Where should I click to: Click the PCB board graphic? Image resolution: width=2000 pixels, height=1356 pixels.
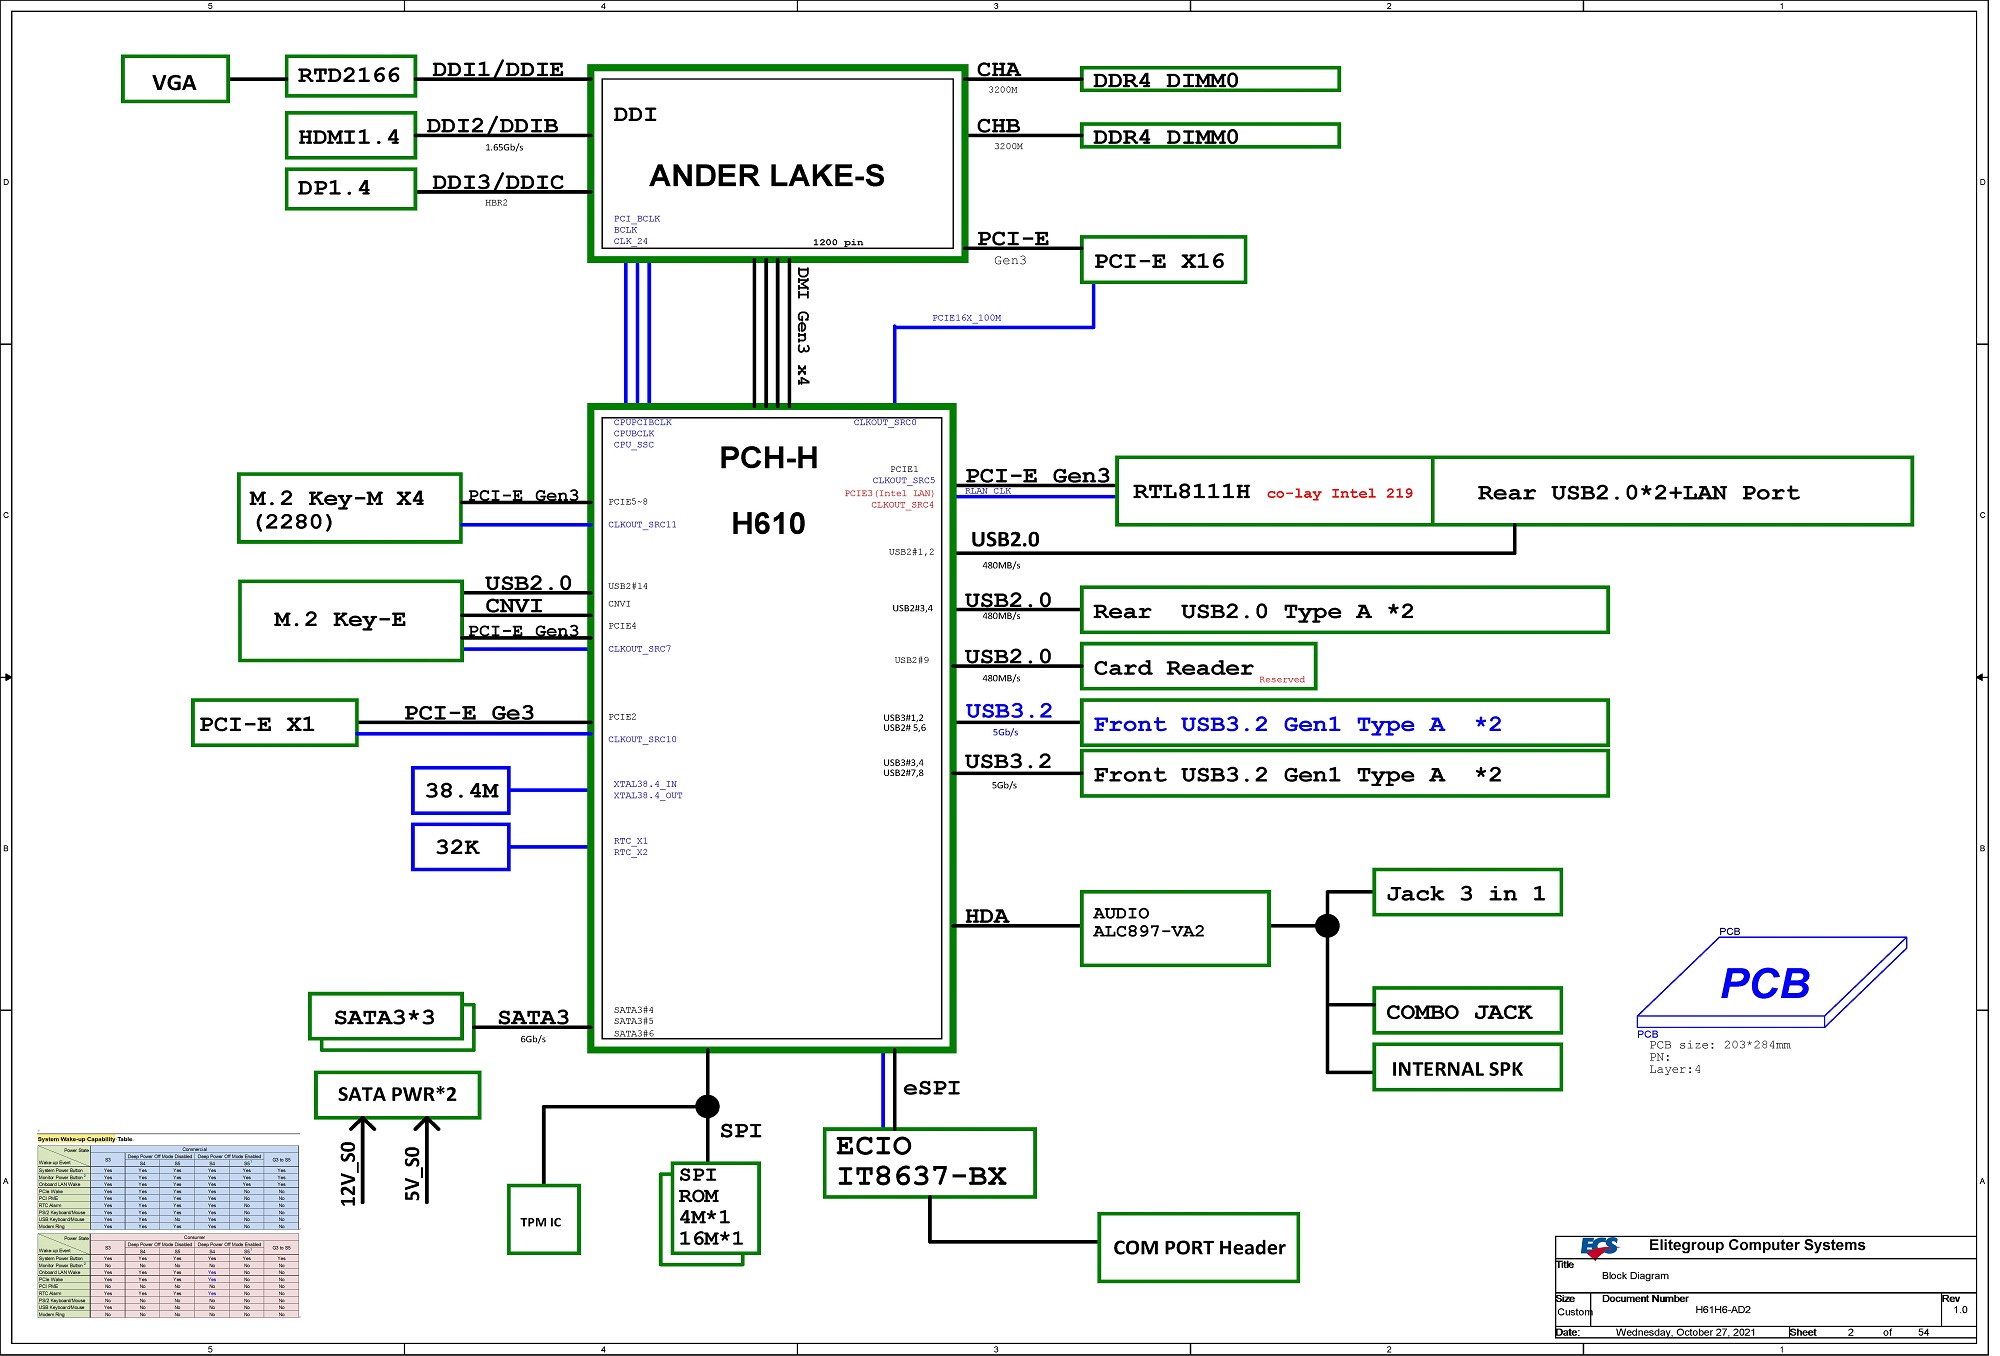pos(1771,982)
